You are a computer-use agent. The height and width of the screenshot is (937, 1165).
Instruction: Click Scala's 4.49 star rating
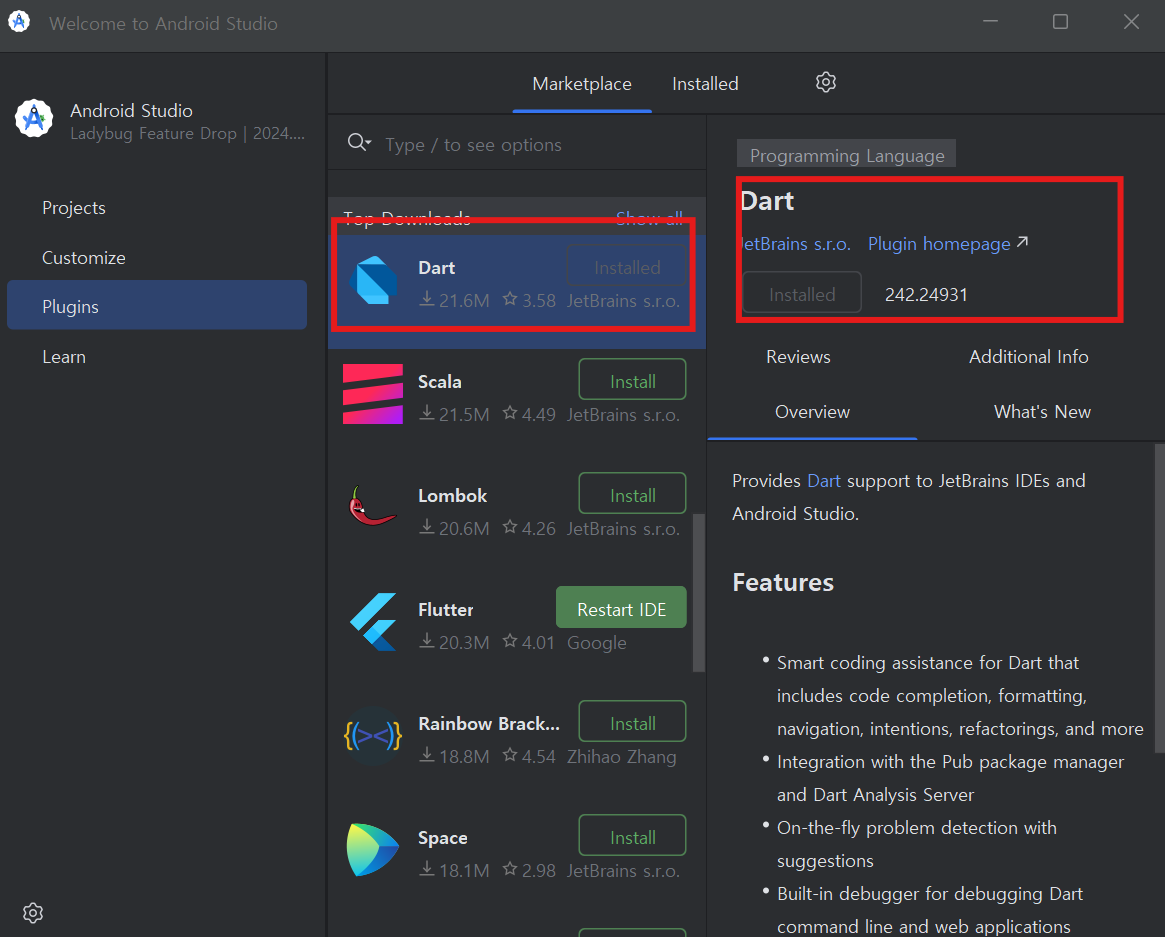(x=529, y=414)
